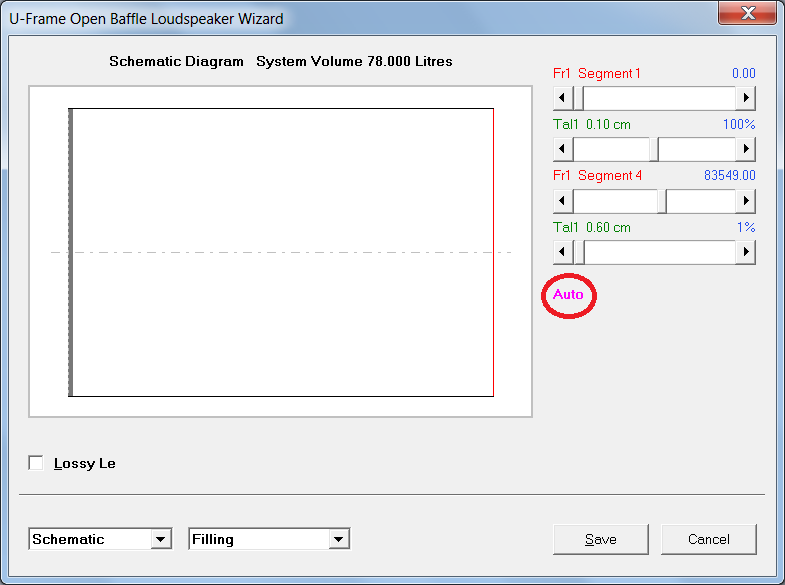Open the Schematic dropdown
The width and height of the screenshot is (785, 585).
[x=160, y=539]
